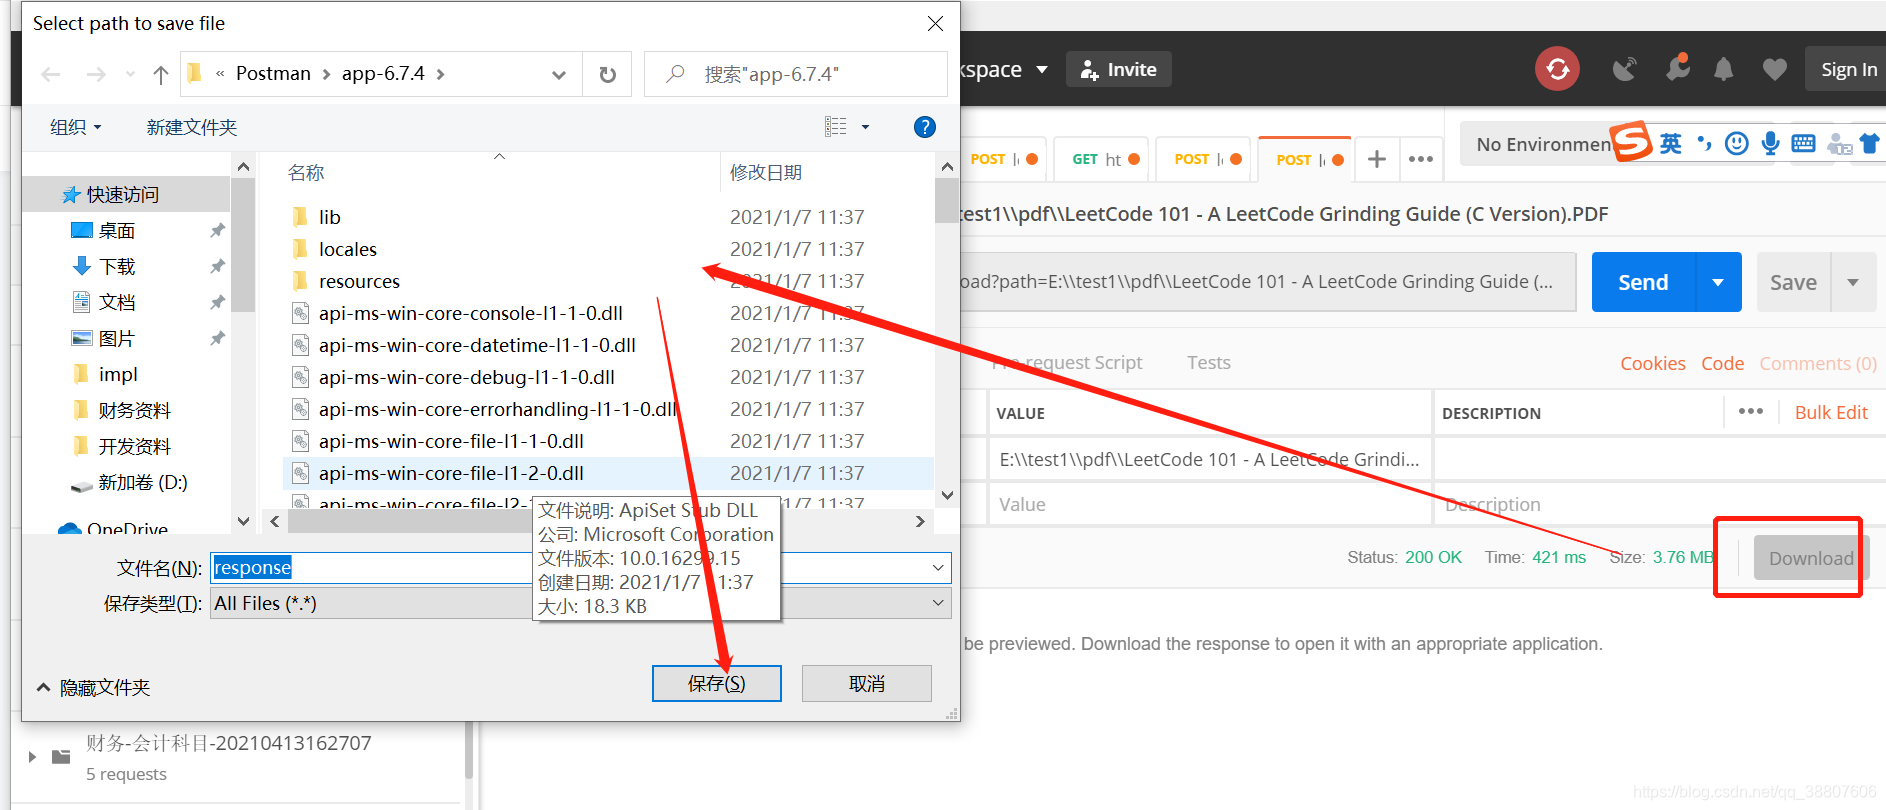The width and height of the screenshot is (1886, 810).
Task: Select api-ms-win-core-file-l1-2-0.dll file
Action: point(451,473)
